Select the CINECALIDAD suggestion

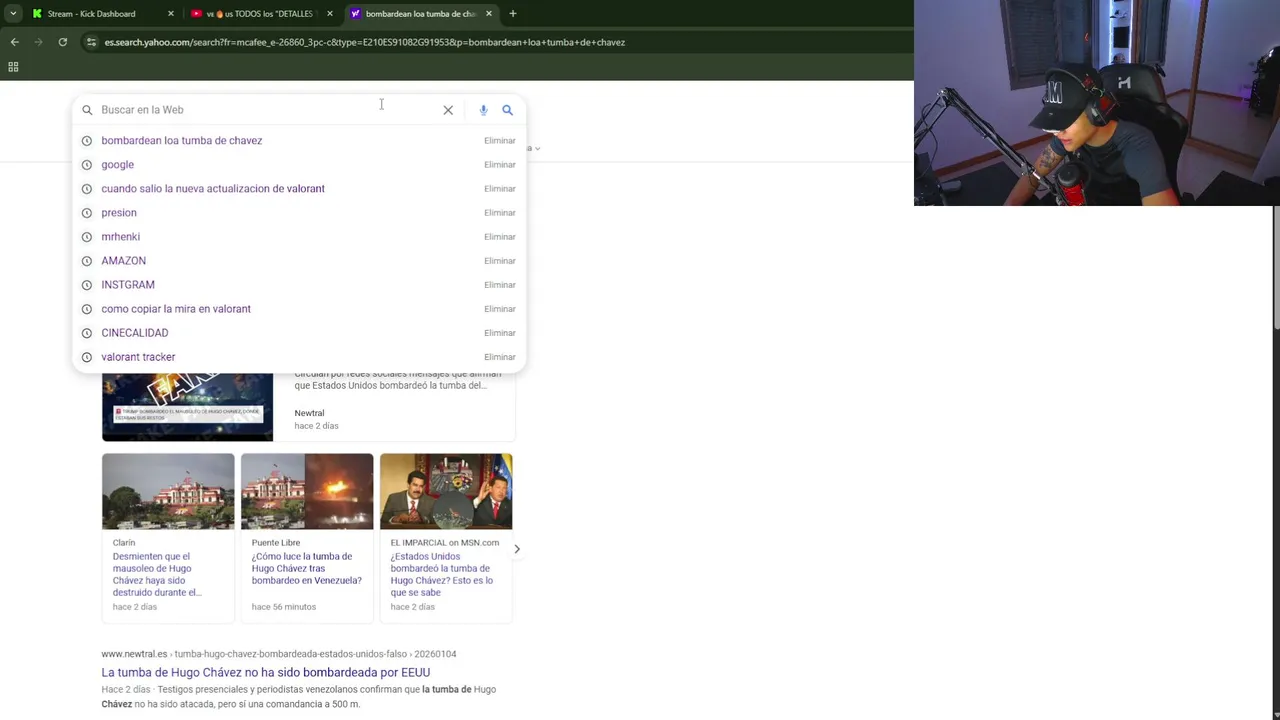(134, 333)
